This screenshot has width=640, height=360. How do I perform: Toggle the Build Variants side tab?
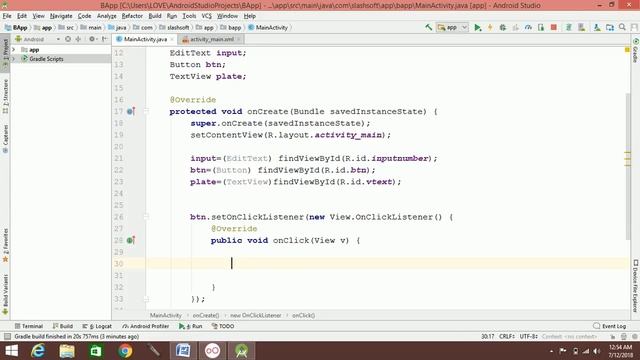5,295
